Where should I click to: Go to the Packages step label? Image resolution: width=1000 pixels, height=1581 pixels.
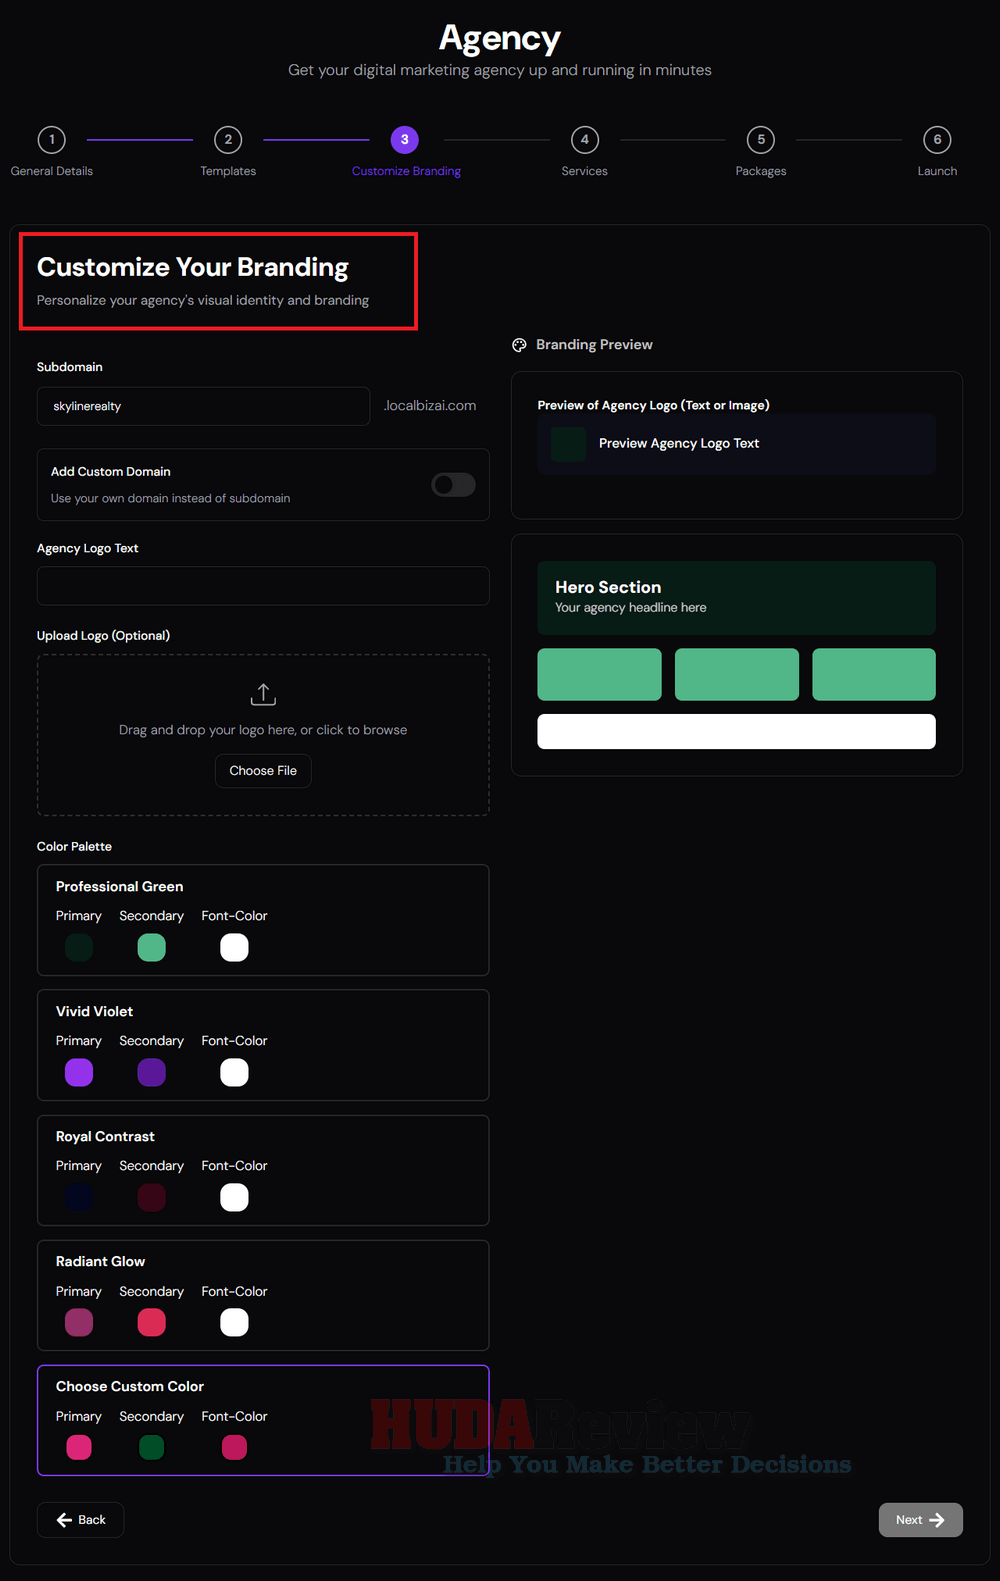(761, 171)
